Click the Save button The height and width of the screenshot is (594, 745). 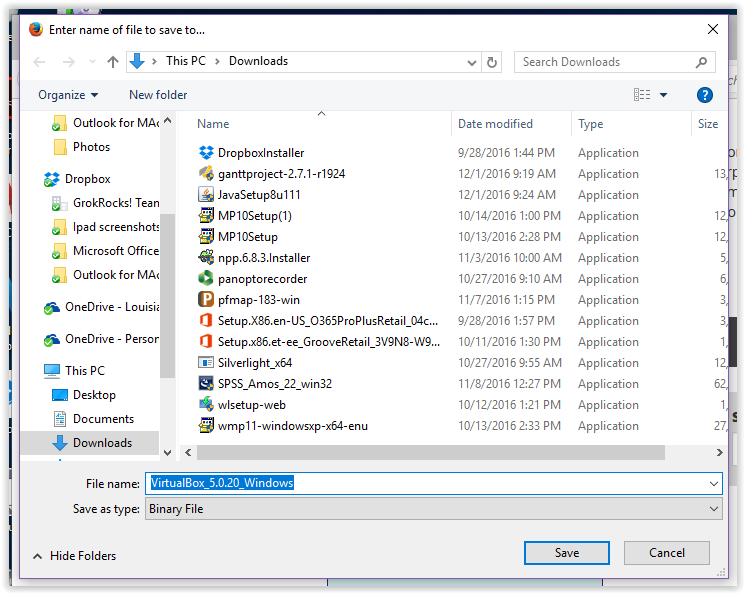point(567,553)
